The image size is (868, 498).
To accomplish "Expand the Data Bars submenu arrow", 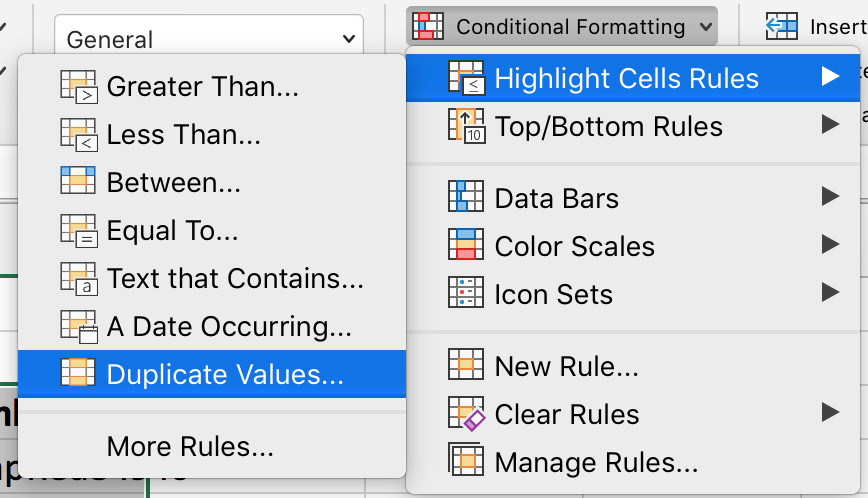I will coord(829,197).
